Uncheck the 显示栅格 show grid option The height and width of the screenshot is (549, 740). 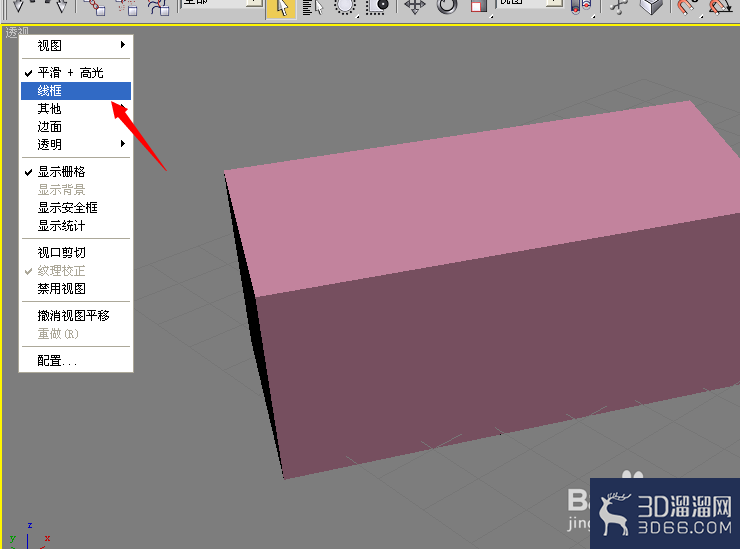click(x=76, y=172)
